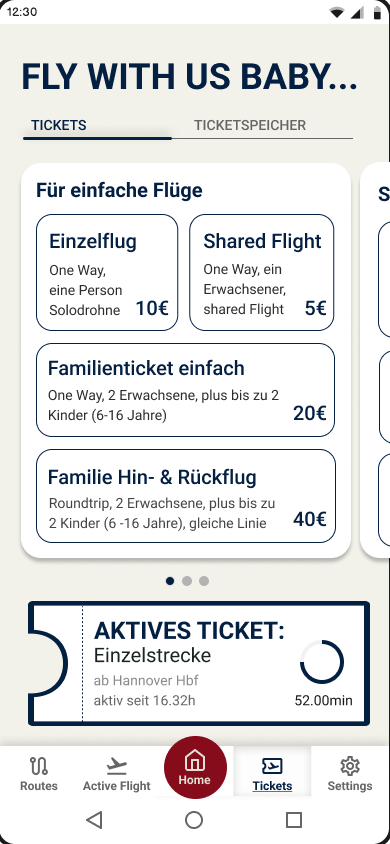Image resolution: width=390 pixels, height=844 pixels.
Task: Switch to the TICKETSPEICHER tab
Action: pyautogui.click(x=250, y=125)
